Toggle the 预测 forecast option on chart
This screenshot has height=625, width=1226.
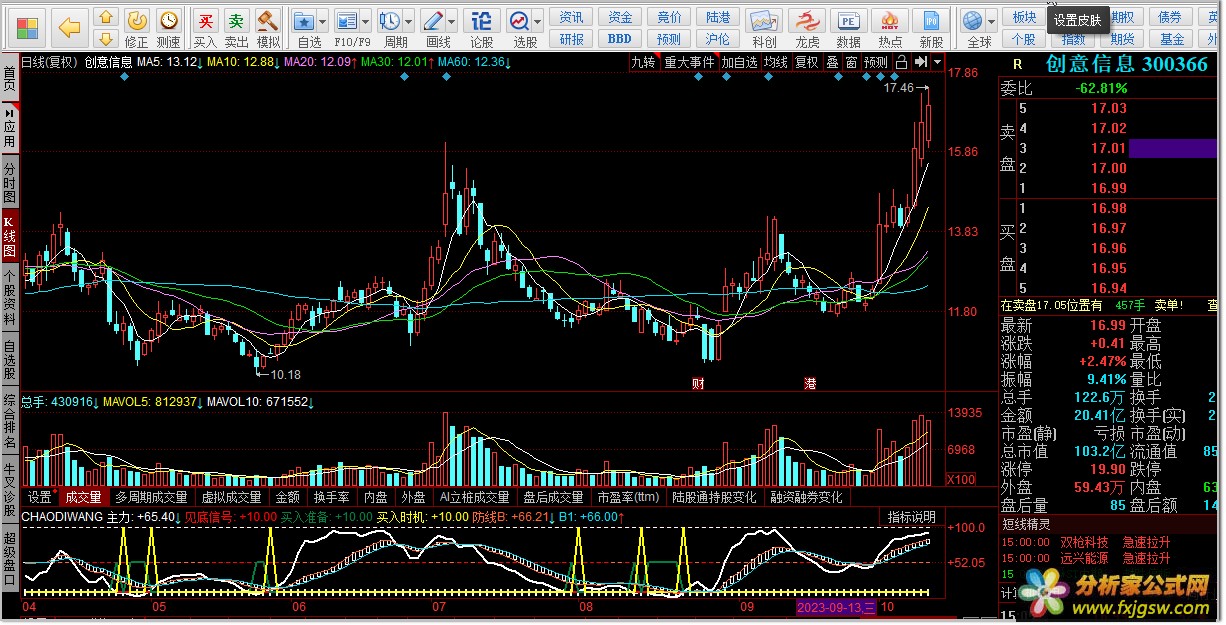pyautogui.click(x=876, y=62)
